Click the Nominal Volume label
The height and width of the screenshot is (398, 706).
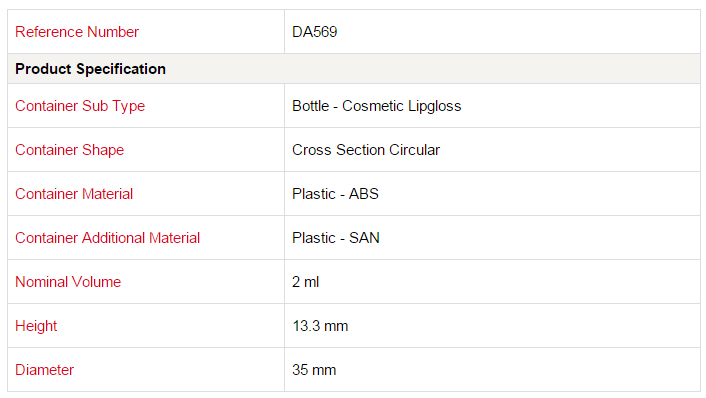pyautogui.click(x=68, y=282)
